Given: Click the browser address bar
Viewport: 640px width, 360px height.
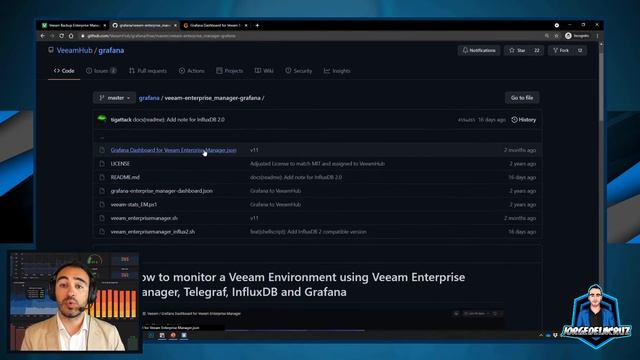Looking at the screenshot, I should (311, 36).
